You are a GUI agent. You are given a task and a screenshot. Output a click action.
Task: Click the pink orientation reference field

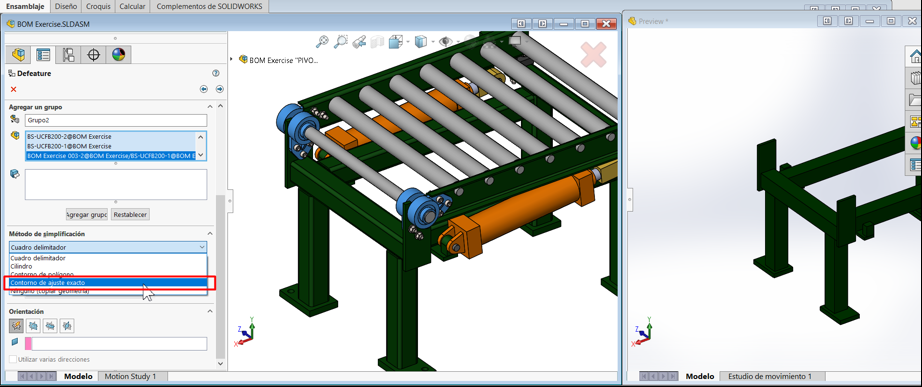pyautogui.click(x=116, y=343)
